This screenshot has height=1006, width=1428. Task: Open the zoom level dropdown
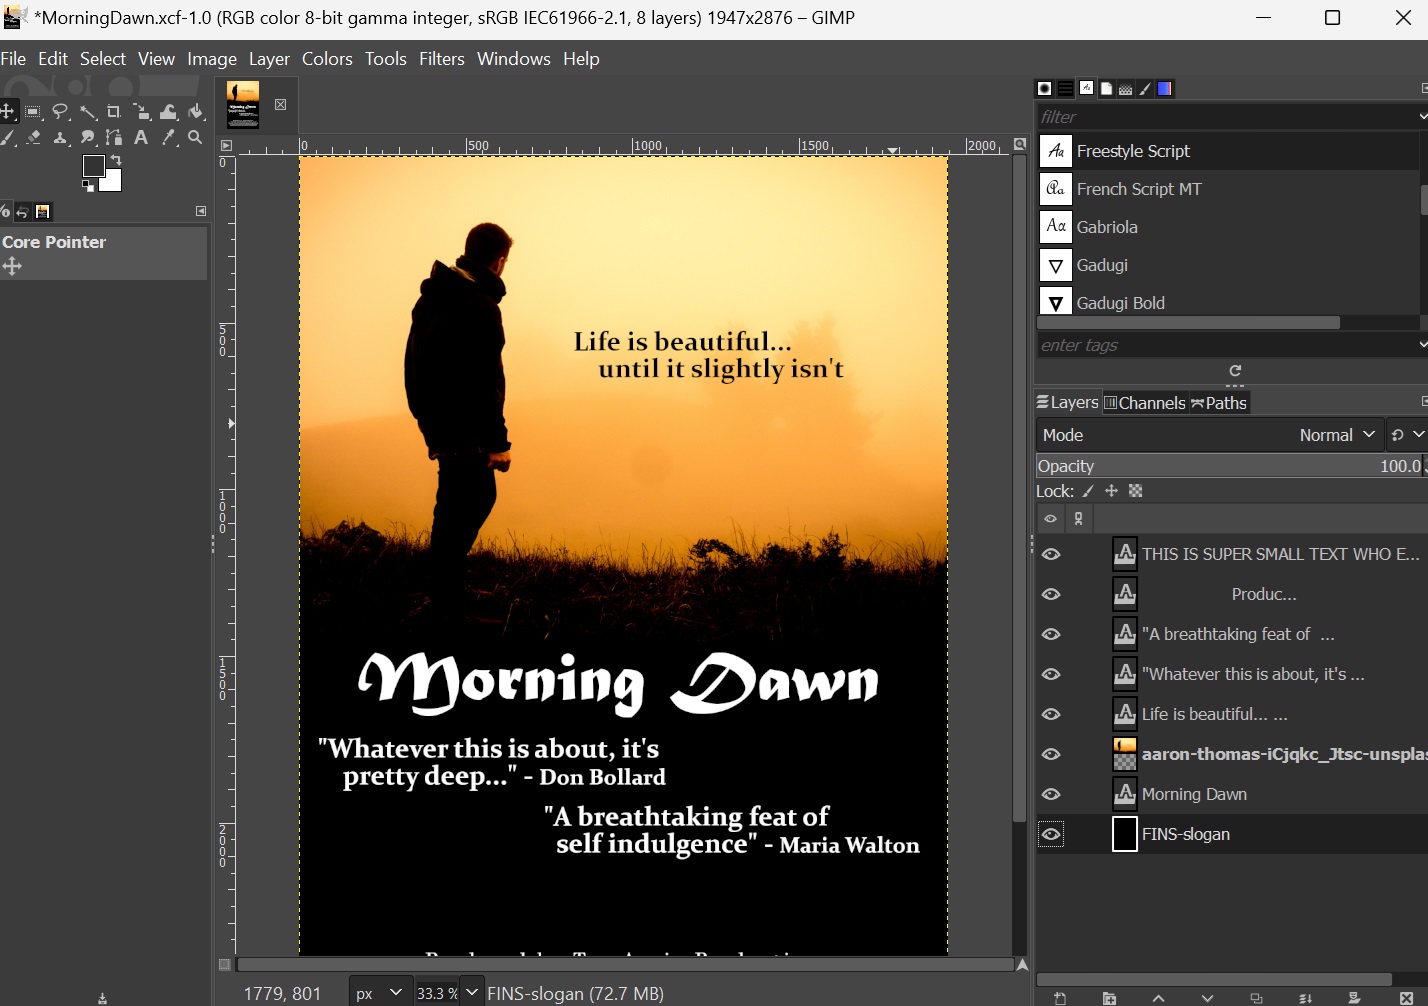coord(472,993)
